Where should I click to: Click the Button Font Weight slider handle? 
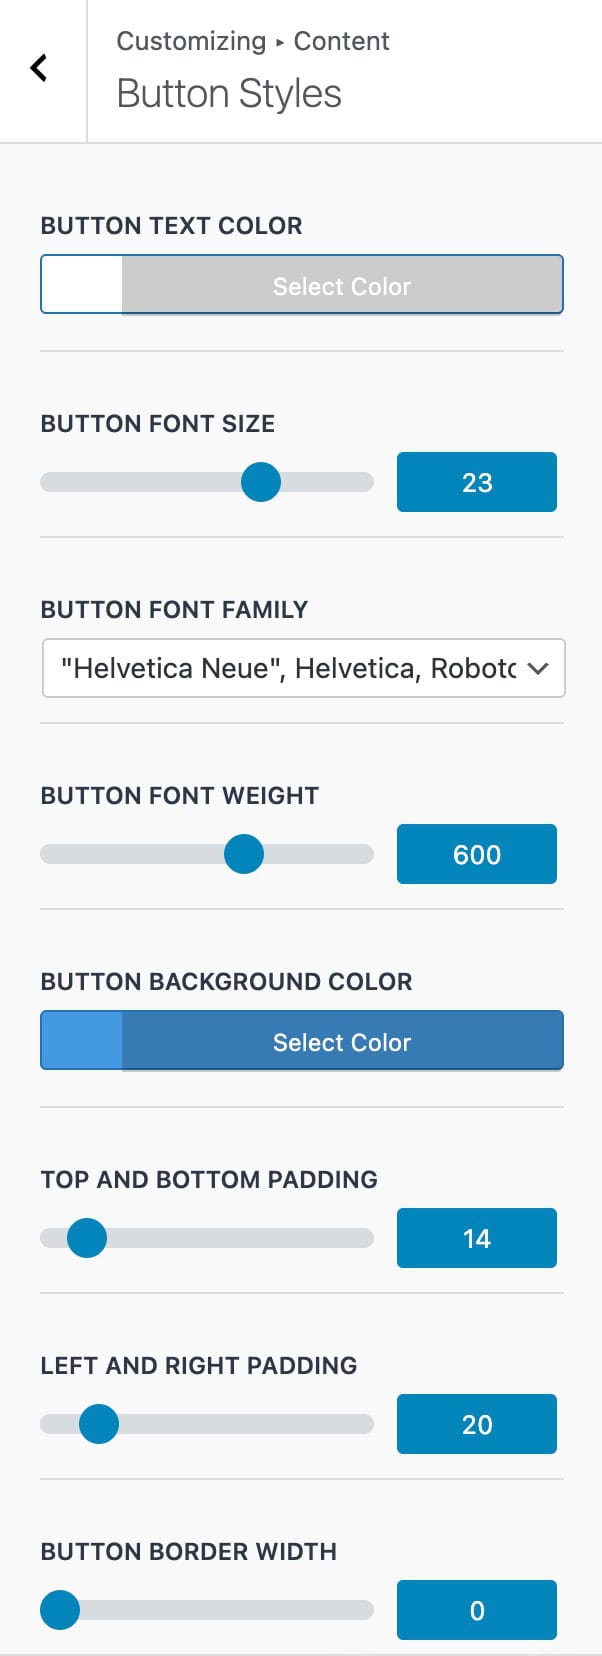point(244,854)
